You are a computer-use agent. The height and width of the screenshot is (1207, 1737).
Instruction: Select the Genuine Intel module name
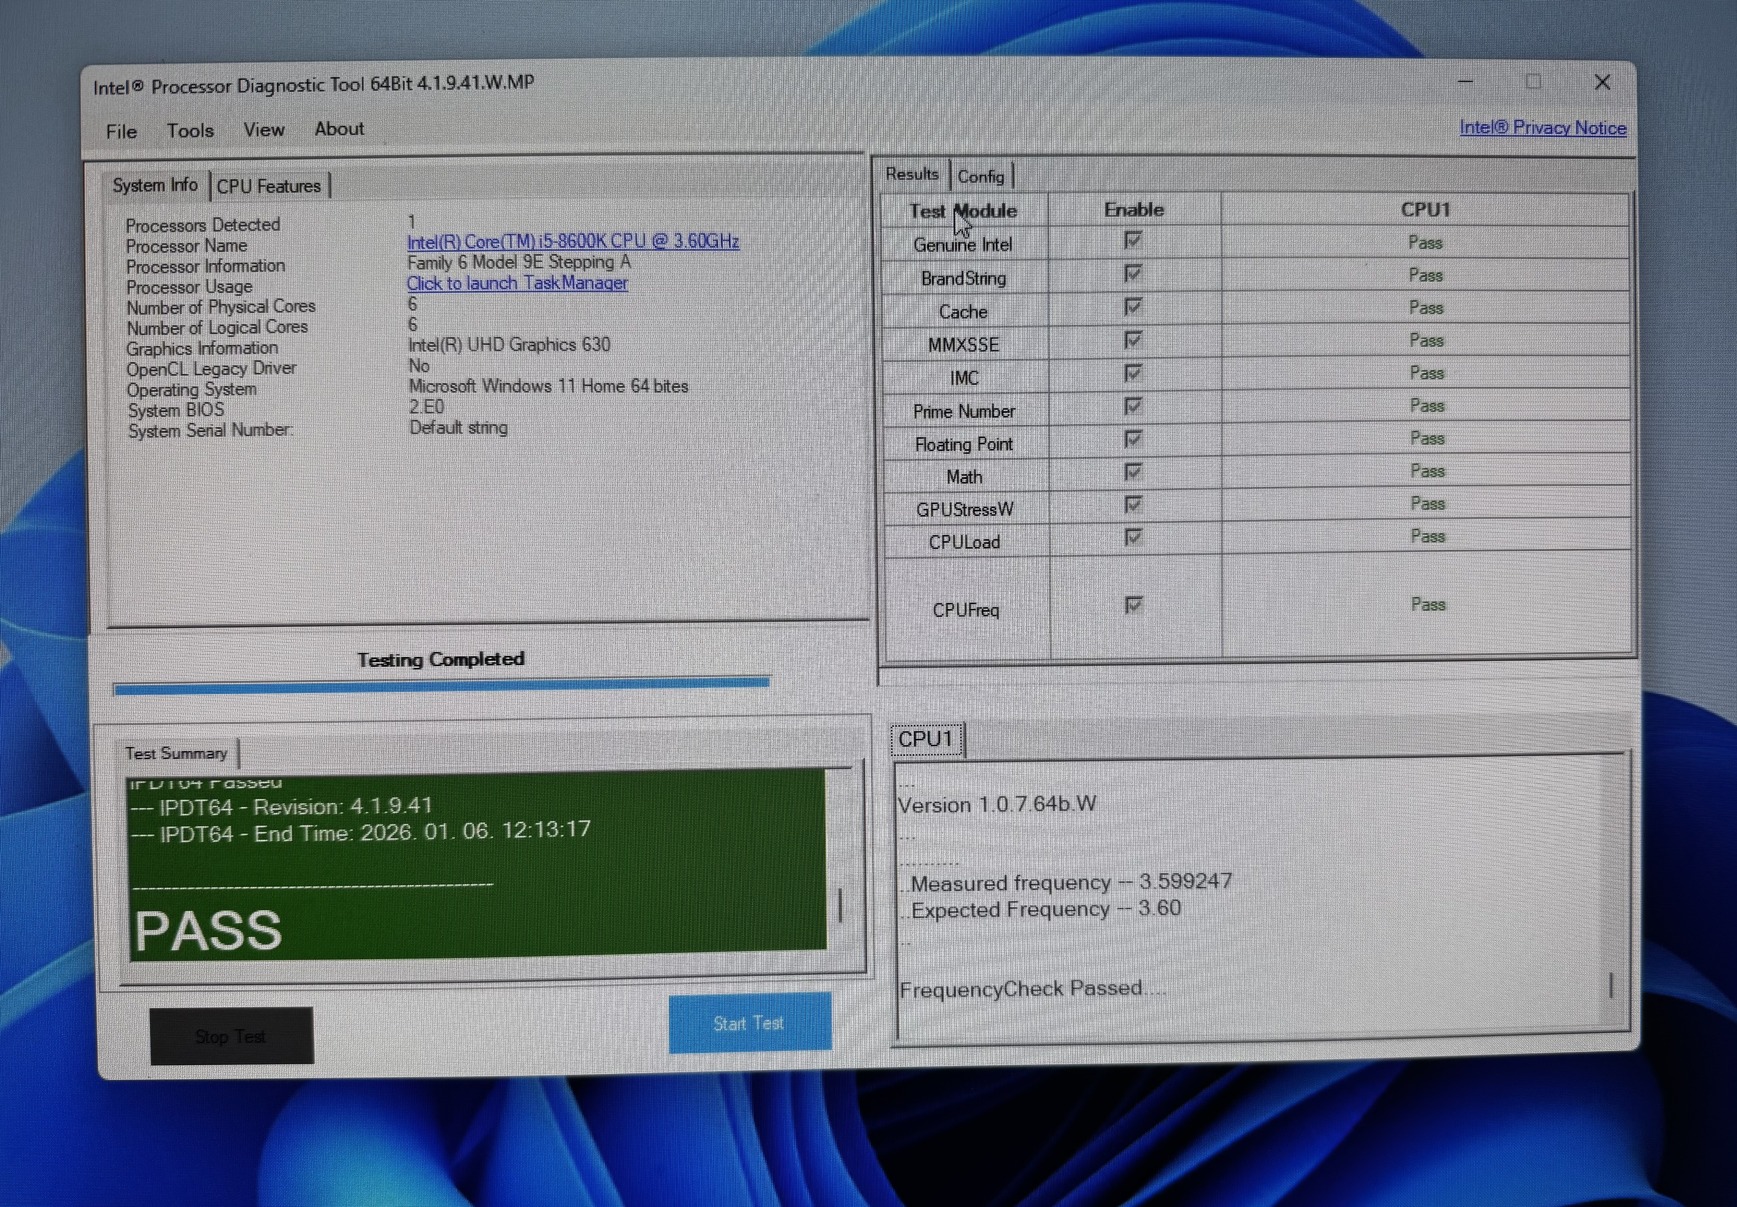963,244
